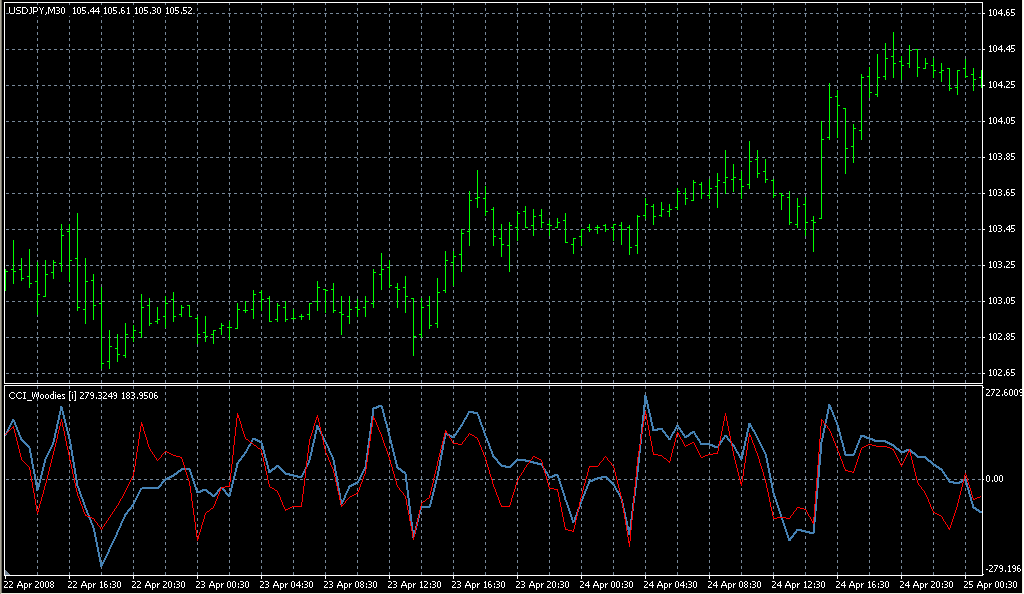Click the 0.00 level on indicator scale
Image resolution: width=1024 pixels, height=594 pixels.
pos(998,479)
